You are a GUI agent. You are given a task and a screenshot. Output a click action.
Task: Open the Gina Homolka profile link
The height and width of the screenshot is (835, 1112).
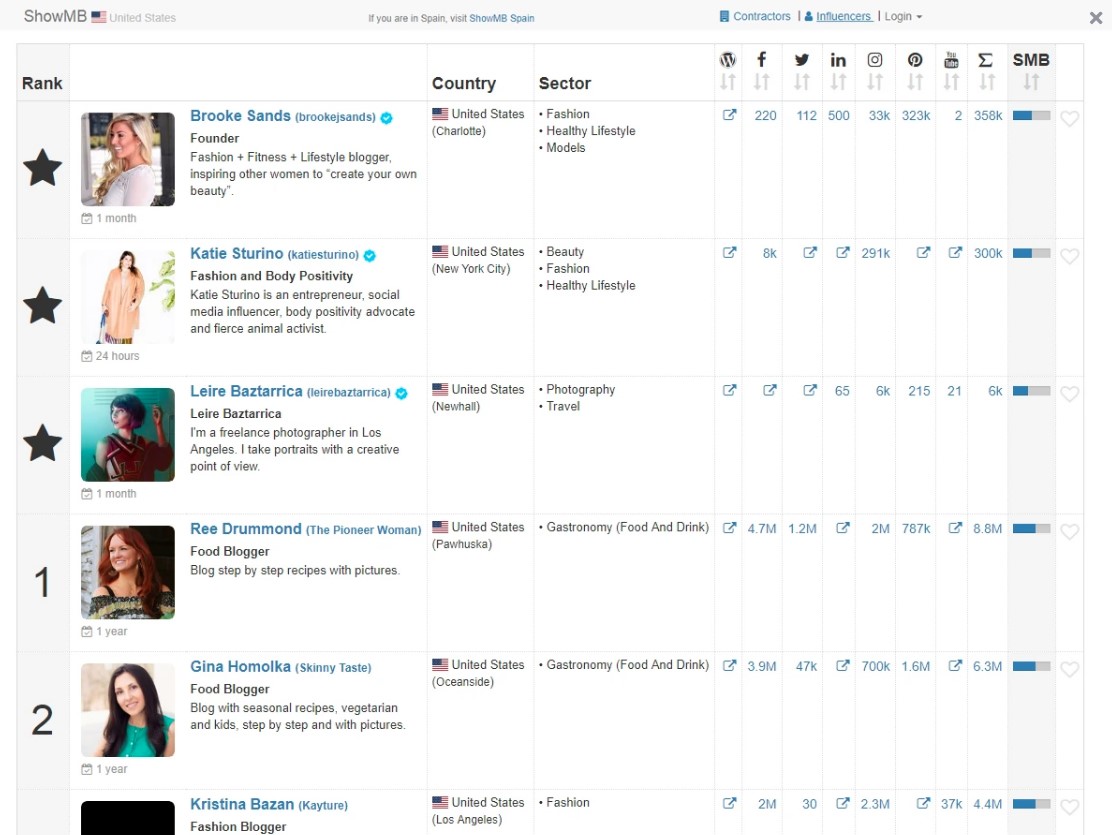click(240, 666)
